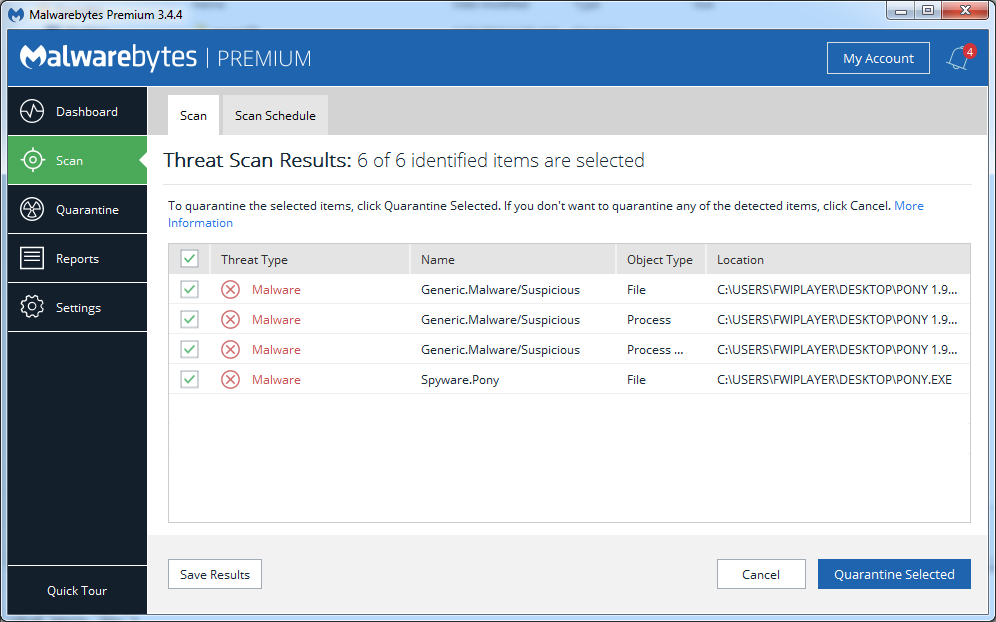Sort by Location column header
This screenshot has height=622, width=996.
coord(838,259)
